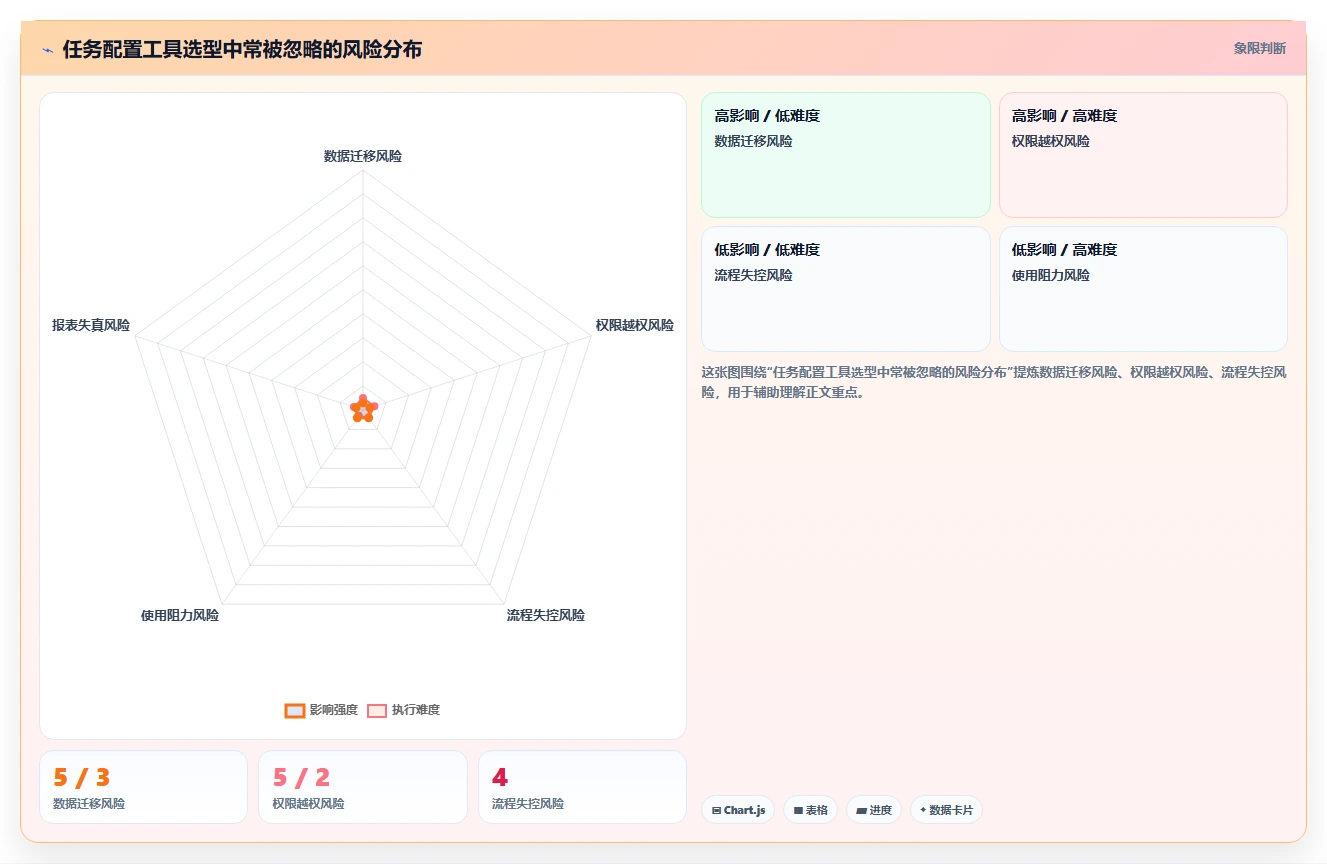Click the 象限判断 label in the header

click(x=1259, y=48)
